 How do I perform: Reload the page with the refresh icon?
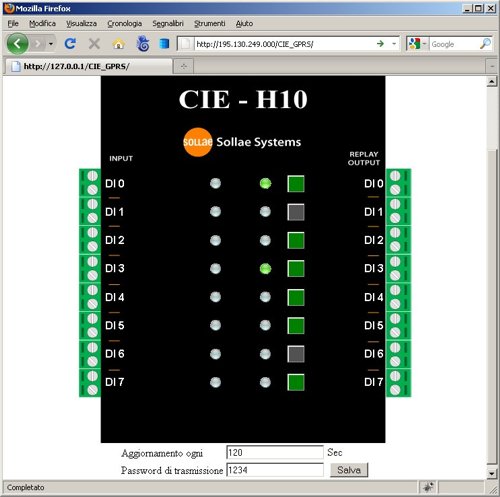click(x=70, y=44)
